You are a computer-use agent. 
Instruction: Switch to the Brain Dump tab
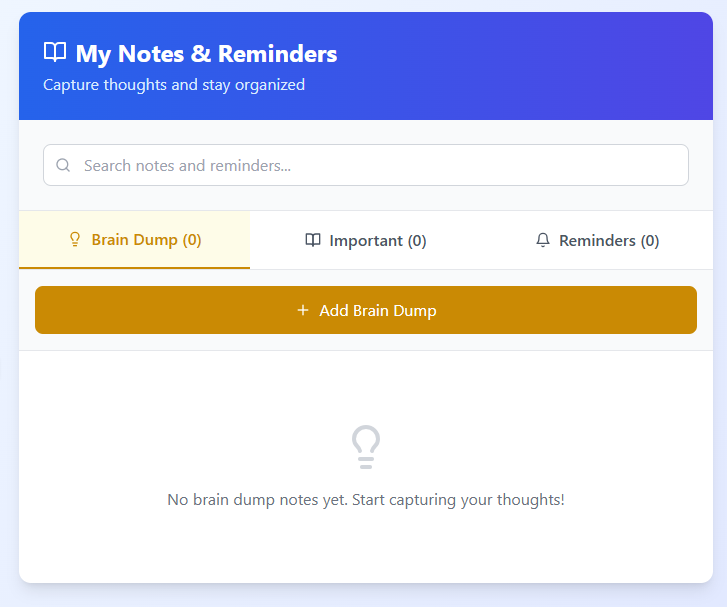click(x=134, y=240)
